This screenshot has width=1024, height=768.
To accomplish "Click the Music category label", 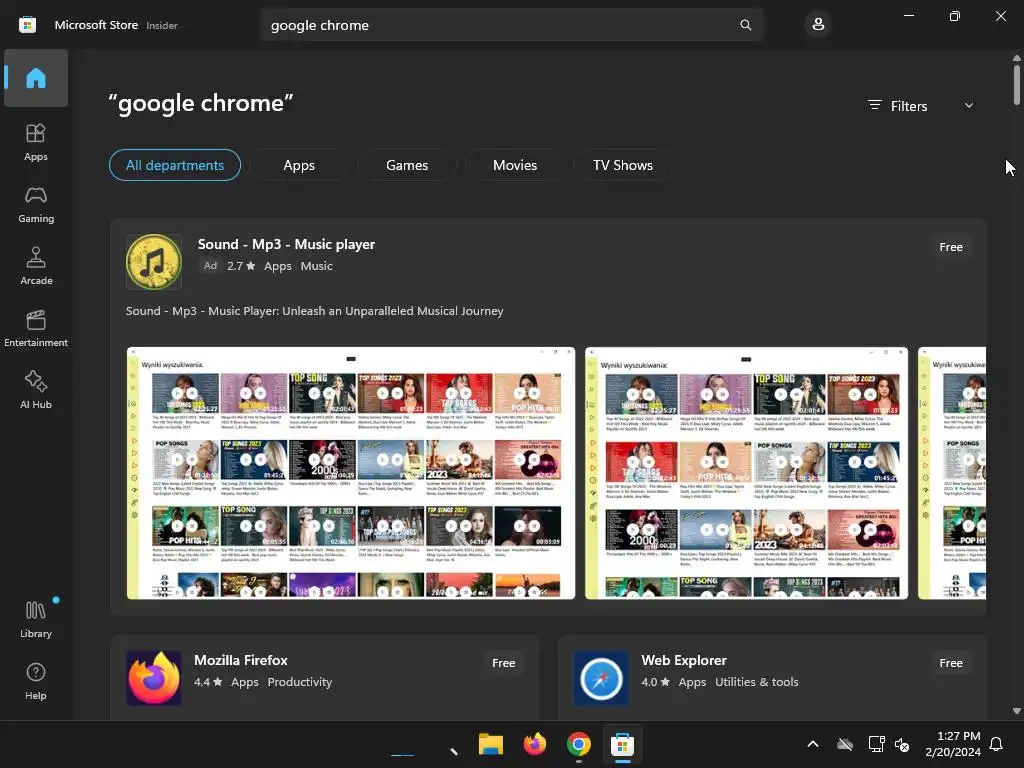I will click(316, 266).
